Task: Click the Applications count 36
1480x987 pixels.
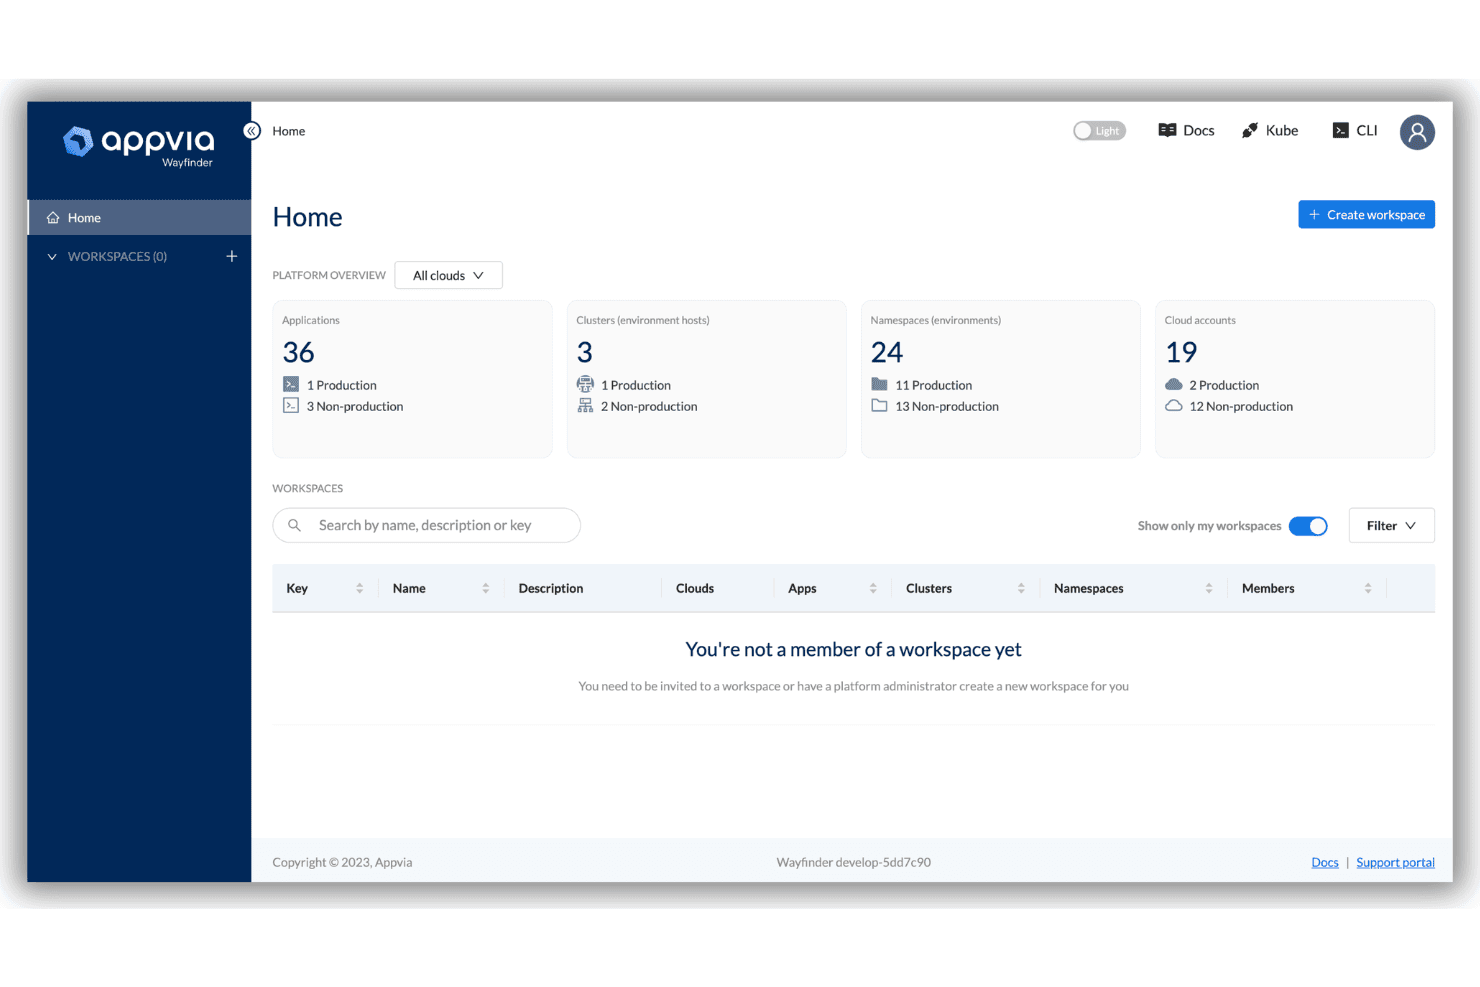Action: point(299,352)
